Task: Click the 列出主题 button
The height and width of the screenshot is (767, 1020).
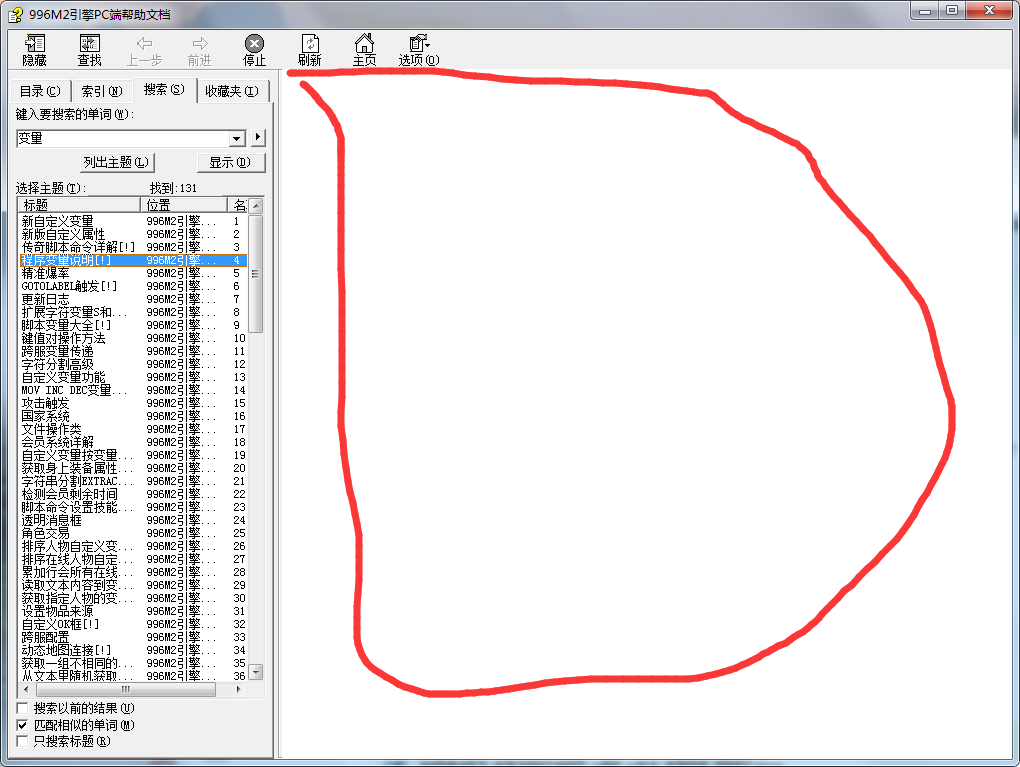Action: tap(117, 162)
